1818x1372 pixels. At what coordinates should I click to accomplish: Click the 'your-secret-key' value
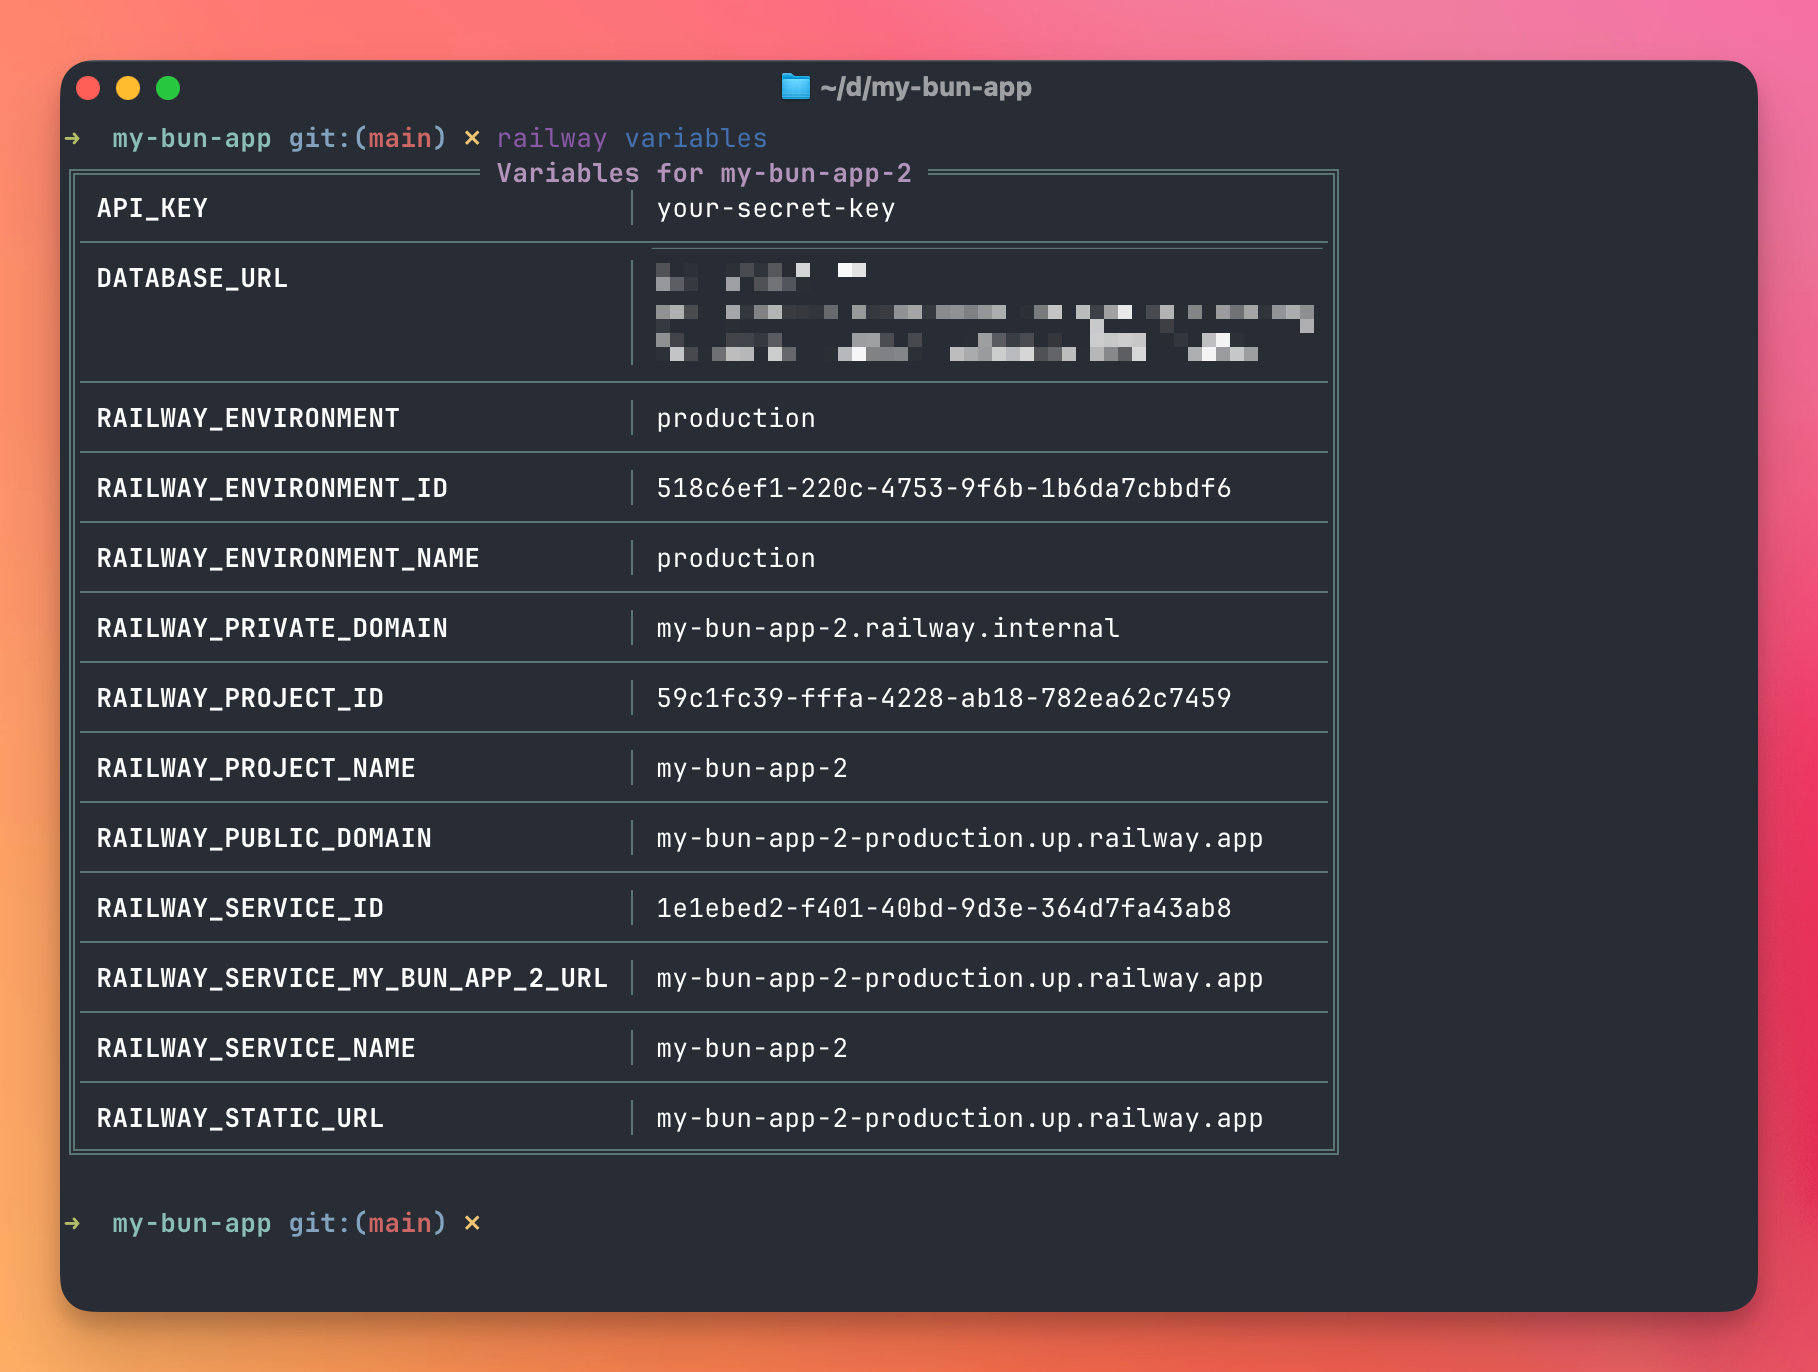tap(775, 208)
